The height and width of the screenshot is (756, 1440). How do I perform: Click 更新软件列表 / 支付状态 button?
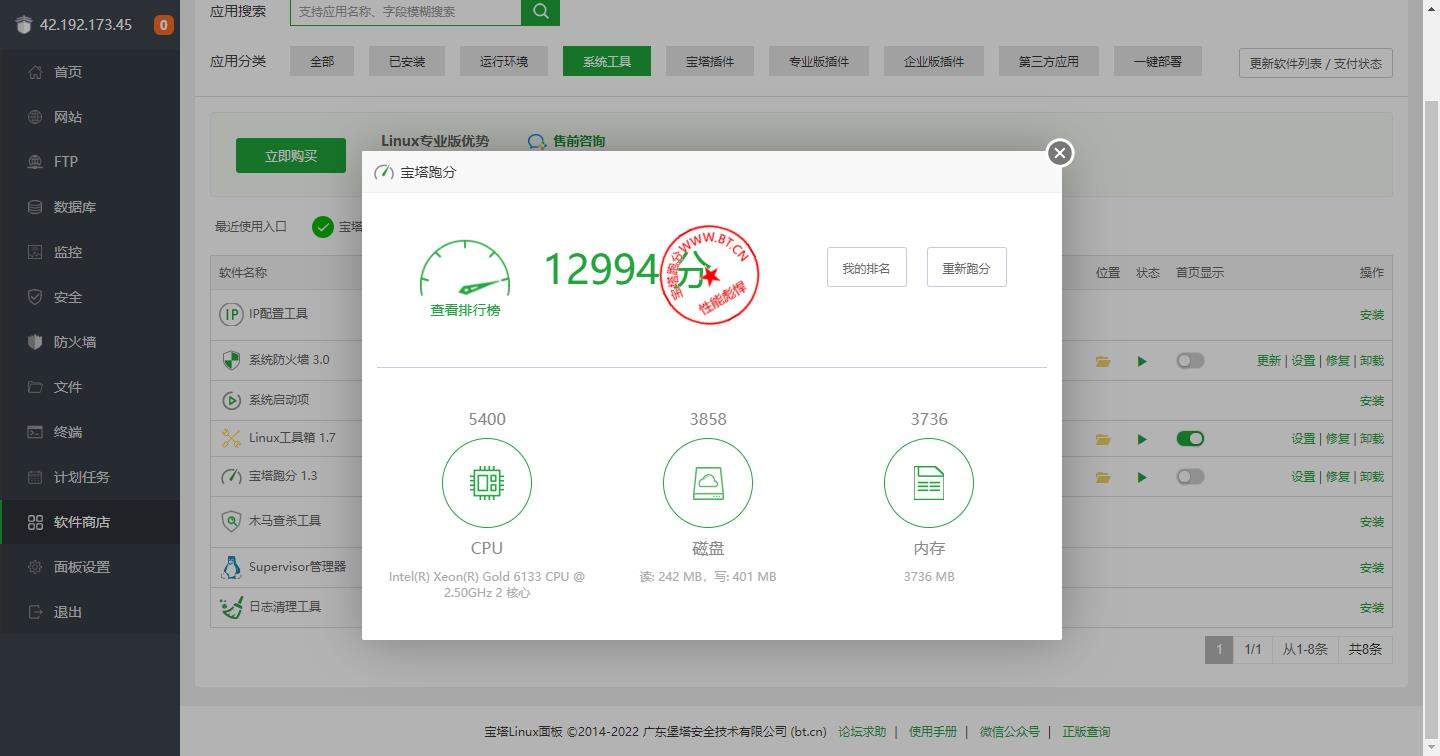point(1316,63)
